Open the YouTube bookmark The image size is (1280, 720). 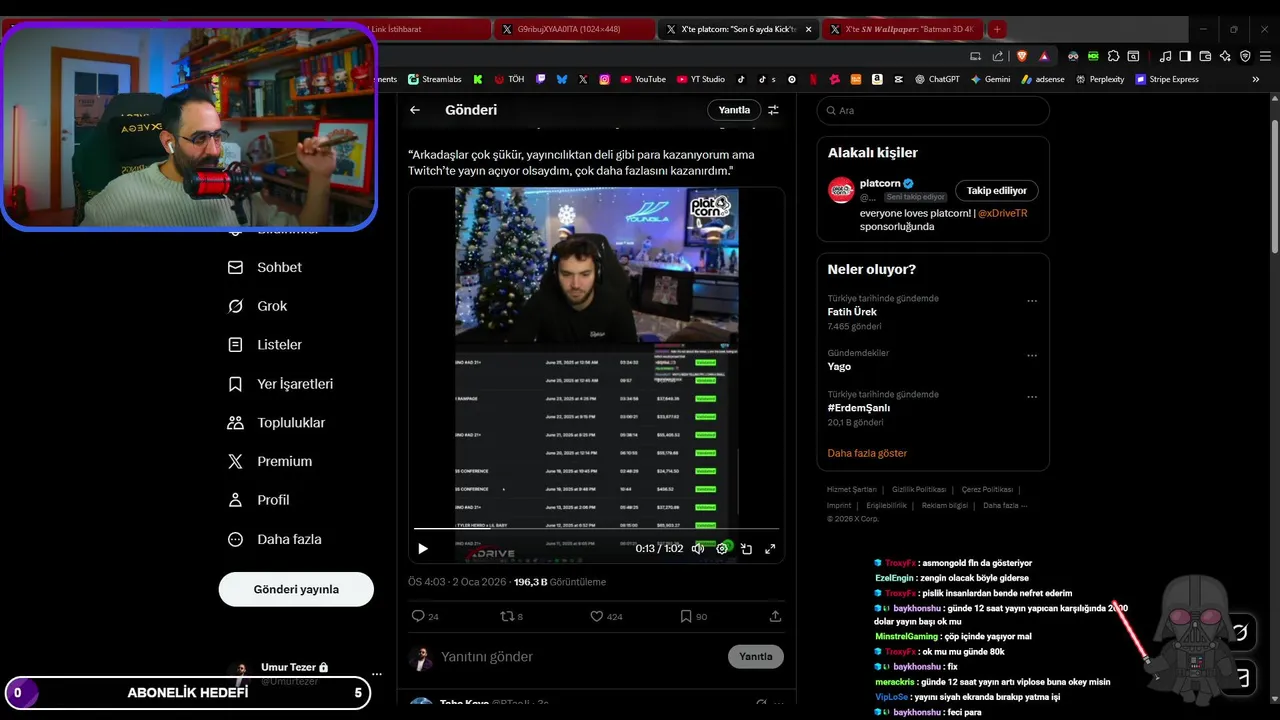click(643, 79)
